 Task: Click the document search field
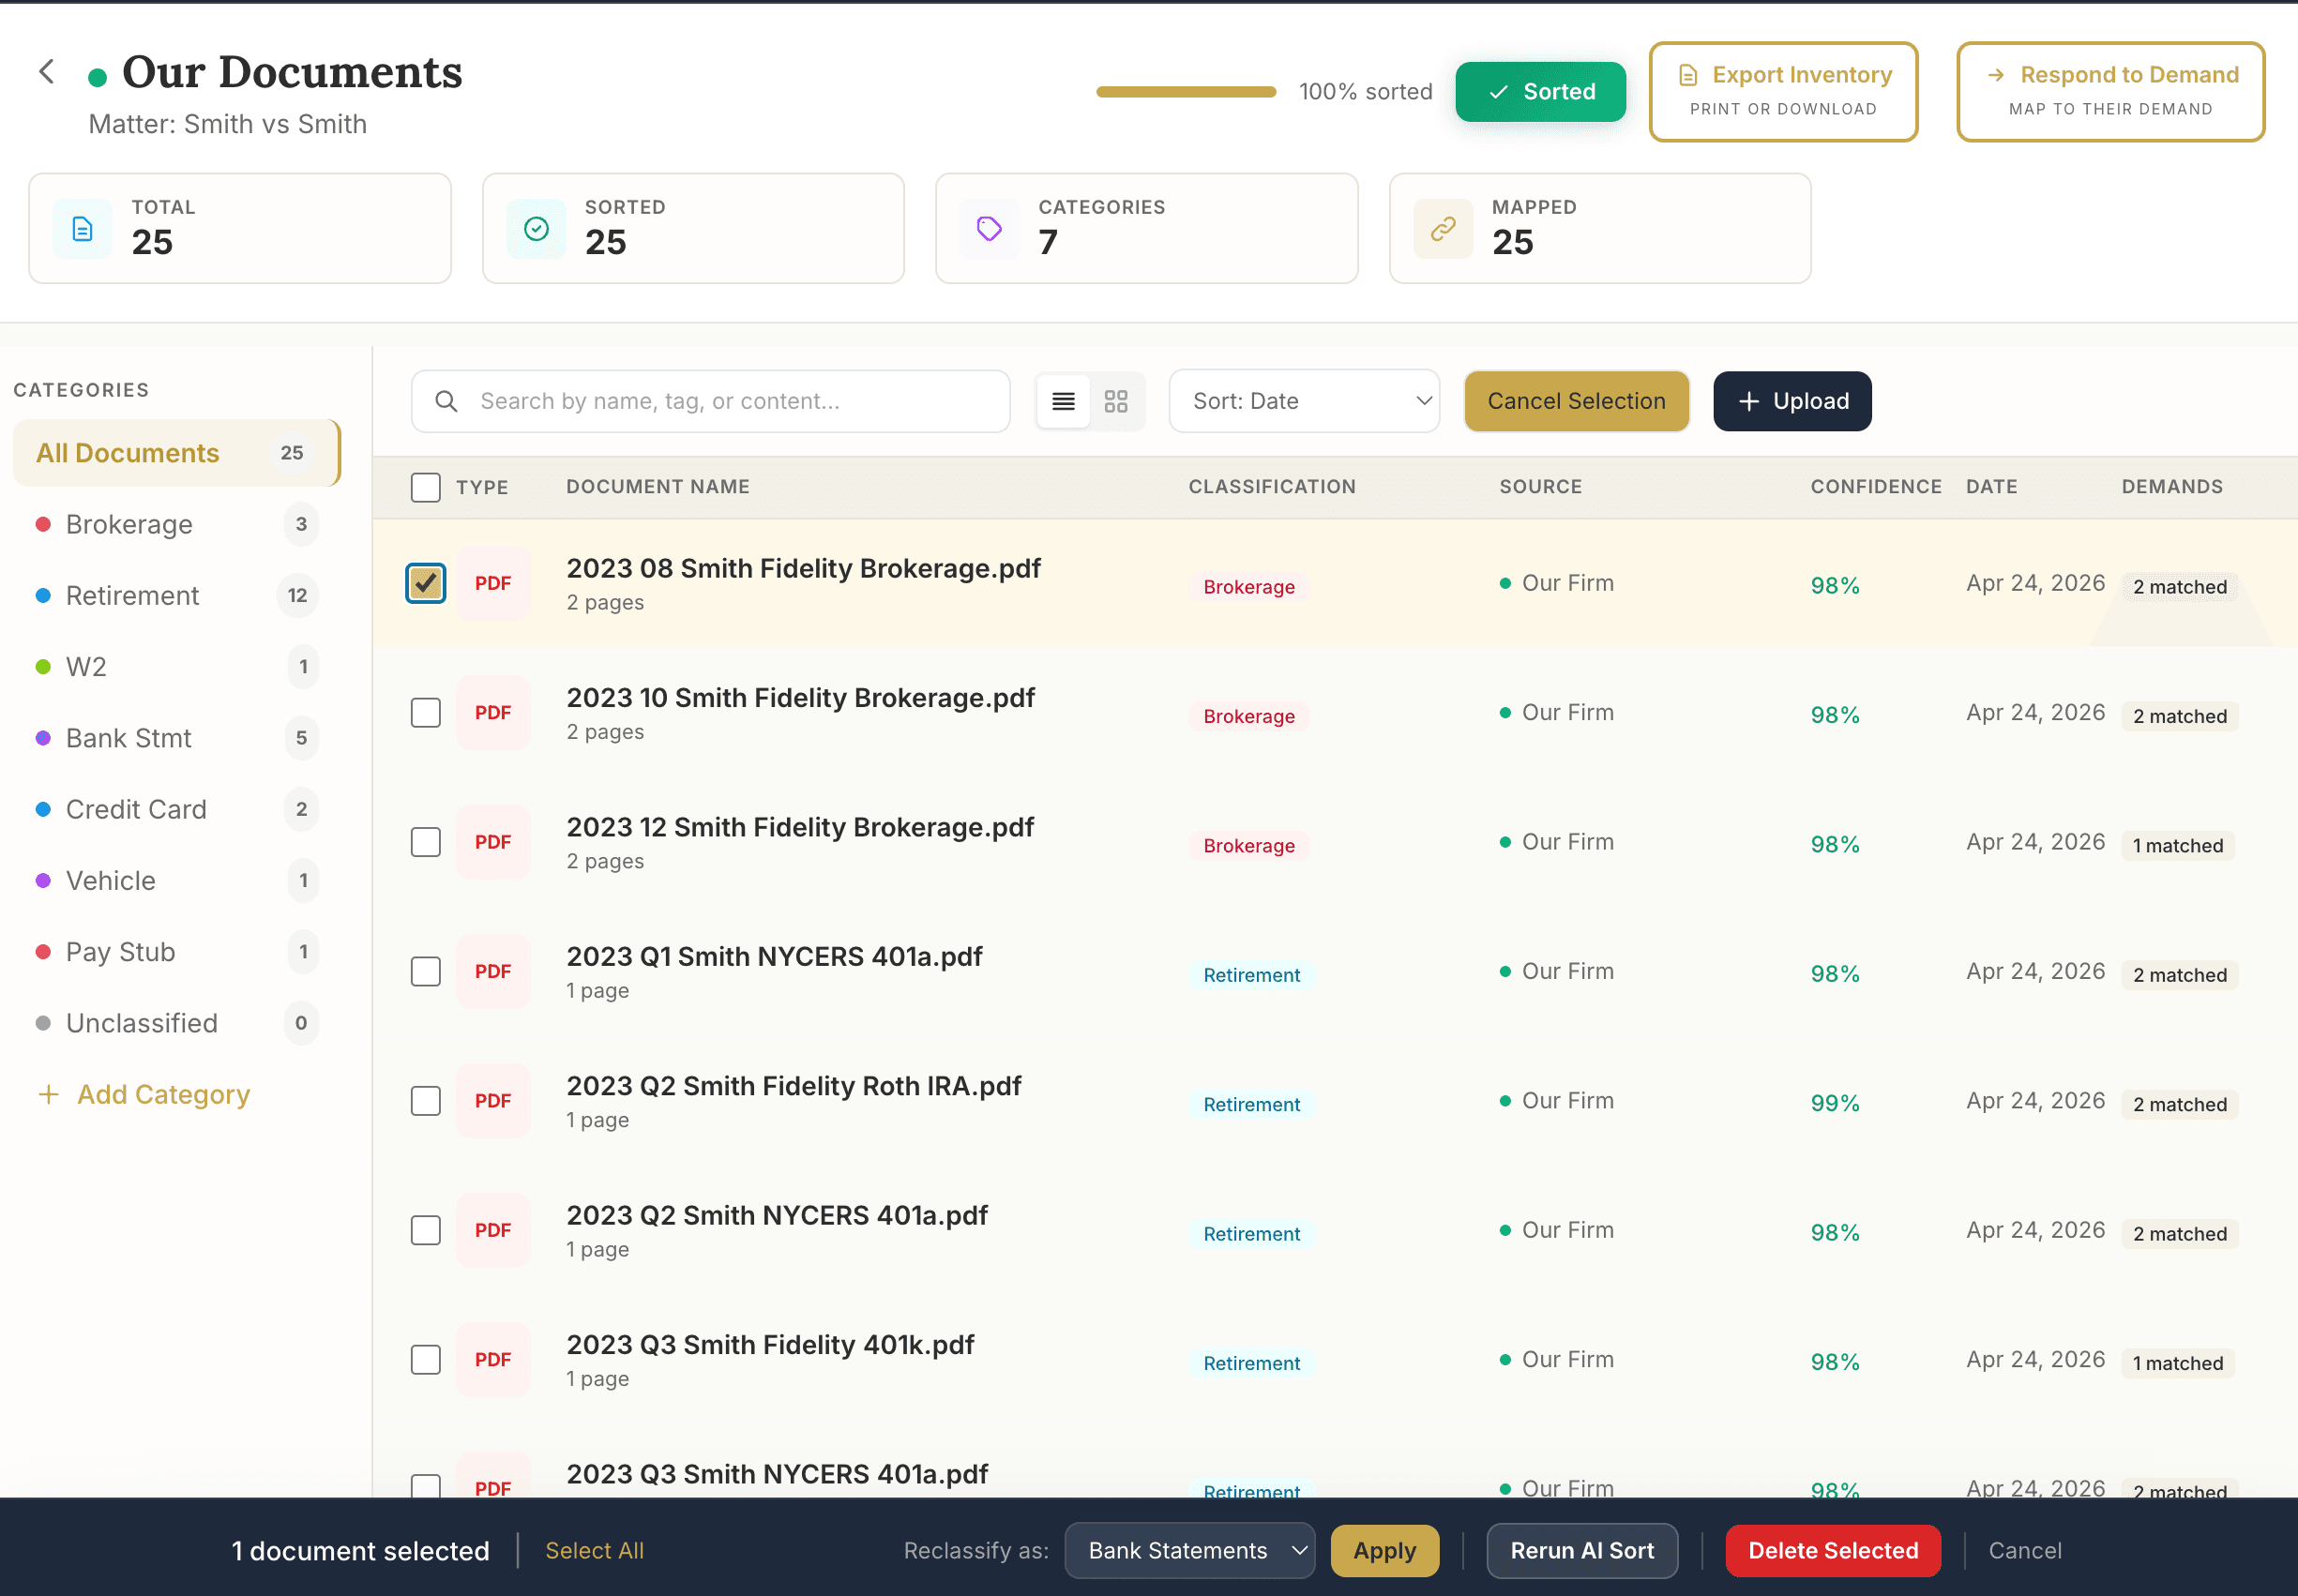[x=711, y=401]
